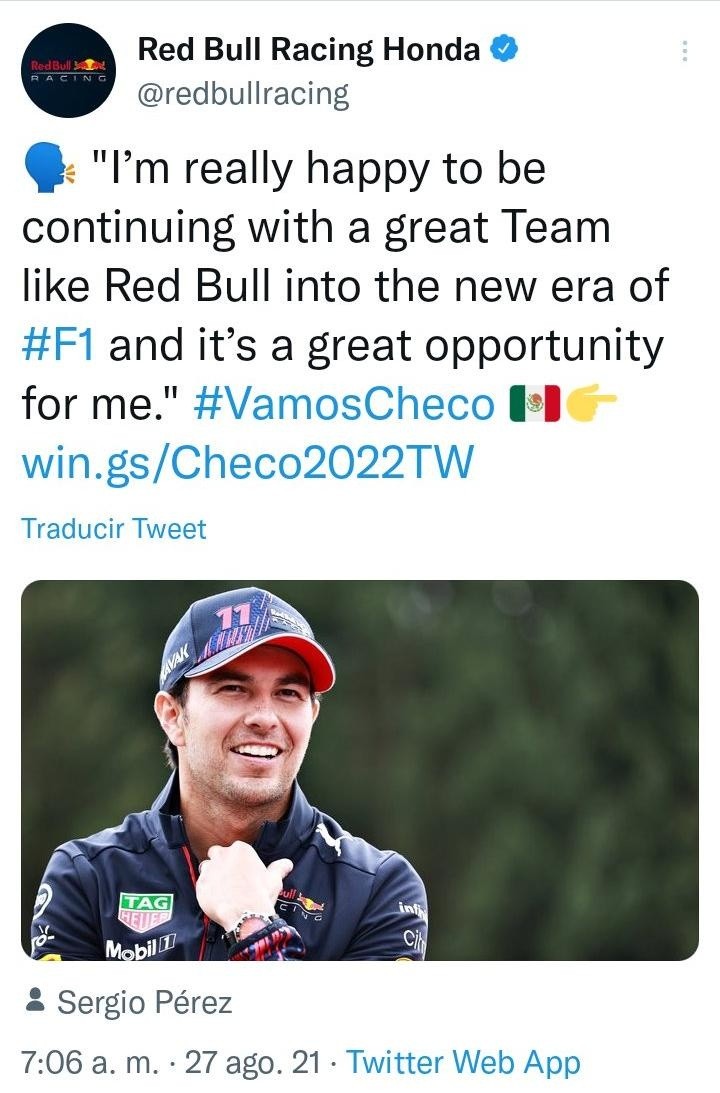Viewport: 720px width, 1093px height.
Task: Open the three-dot tweet options menu
Action: point(685,51)
